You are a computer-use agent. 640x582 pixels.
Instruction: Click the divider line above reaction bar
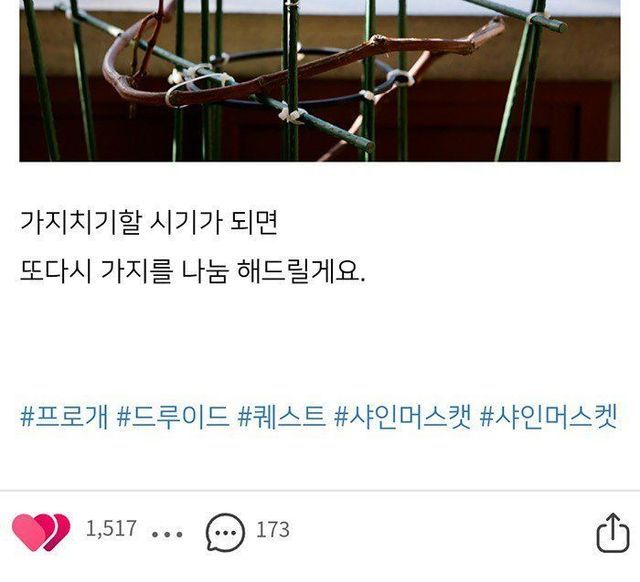tap(320, 491)
